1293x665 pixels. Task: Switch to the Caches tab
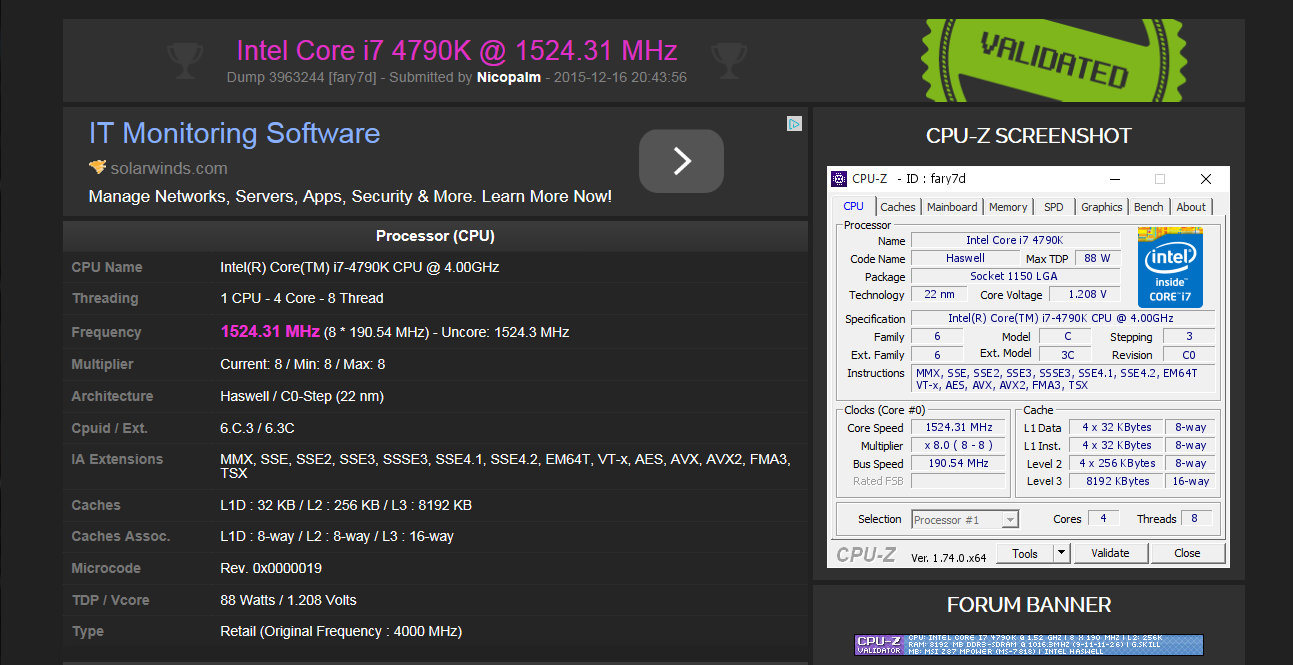(897, 207)
